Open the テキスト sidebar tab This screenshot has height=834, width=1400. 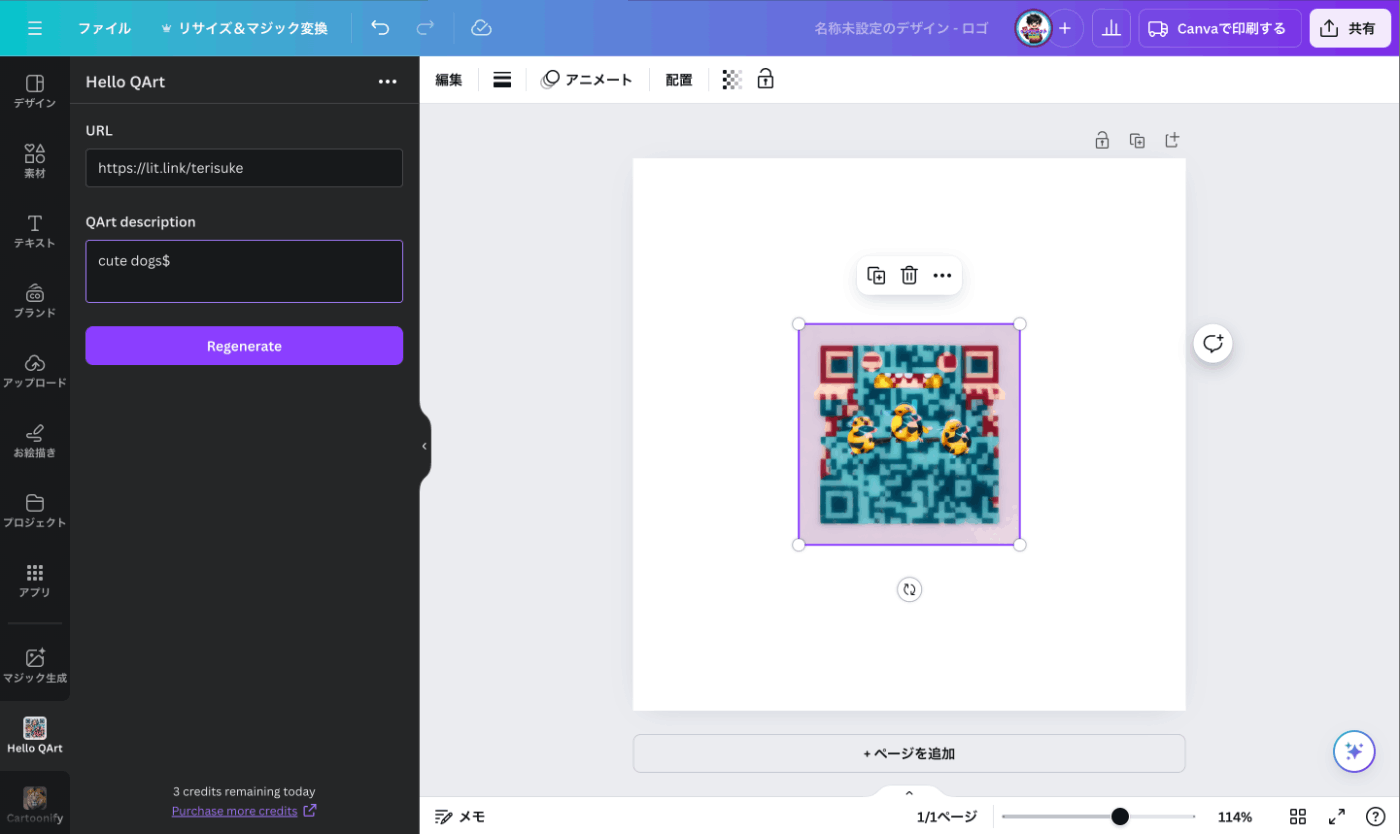point(35,231)
